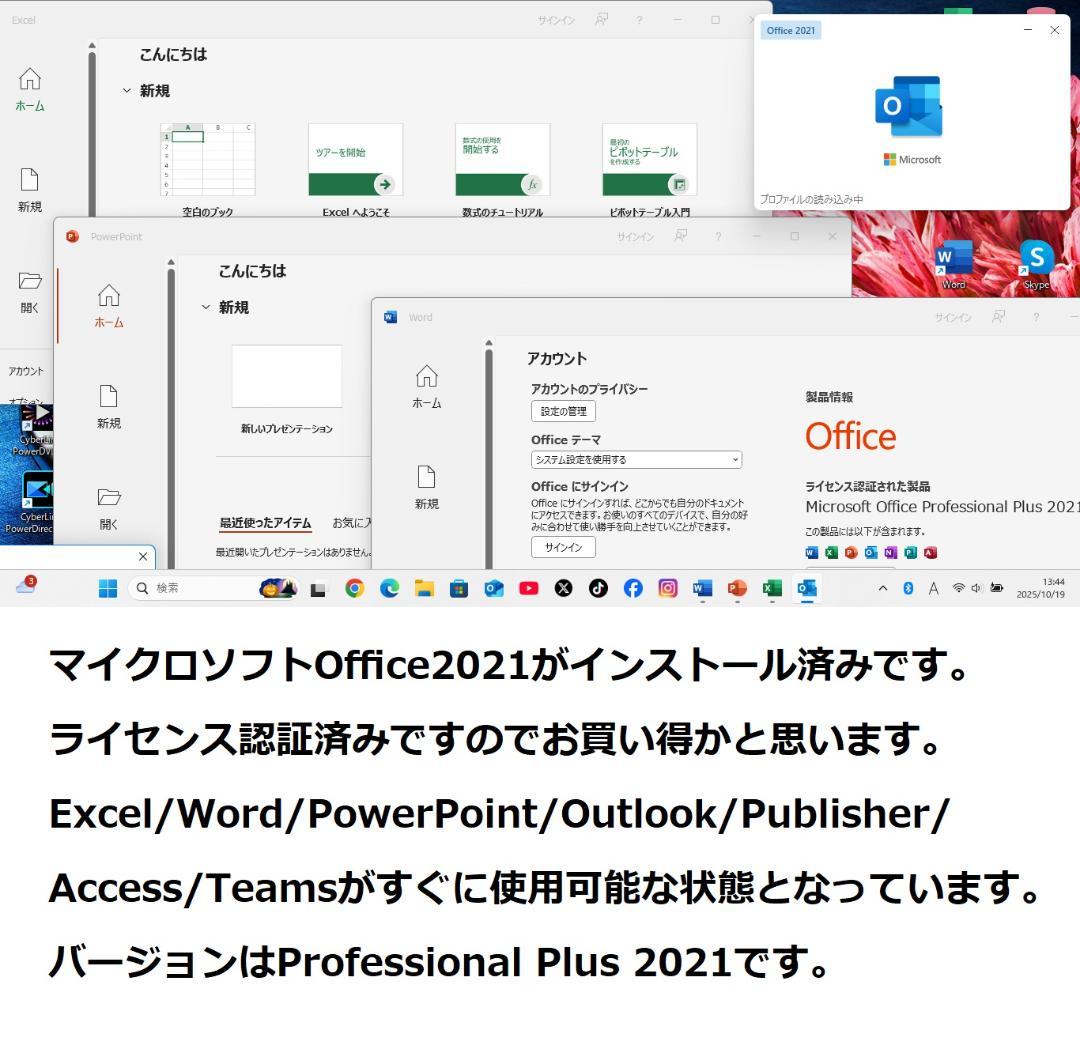The image size is (1080, 1064).
Task: Open Task View on the taskbar
Action: 318,590
